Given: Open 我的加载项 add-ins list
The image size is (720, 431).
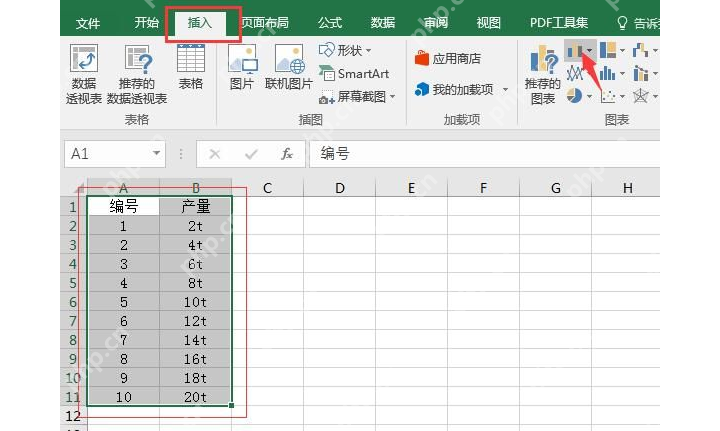Looking at the screenshot, I should point(461,89).
